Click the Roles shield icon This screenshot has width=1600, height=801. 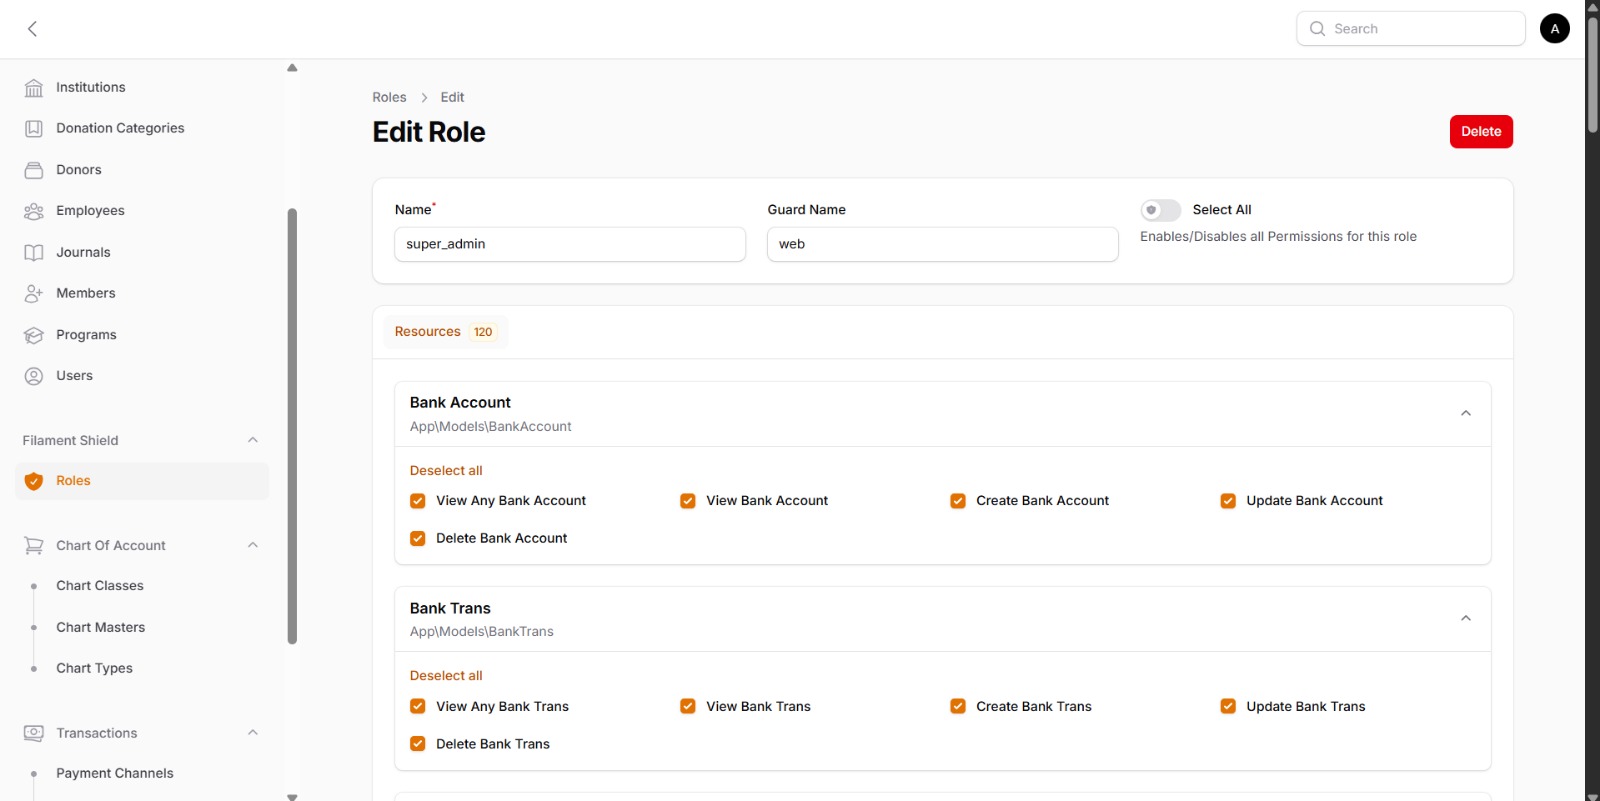34,481
